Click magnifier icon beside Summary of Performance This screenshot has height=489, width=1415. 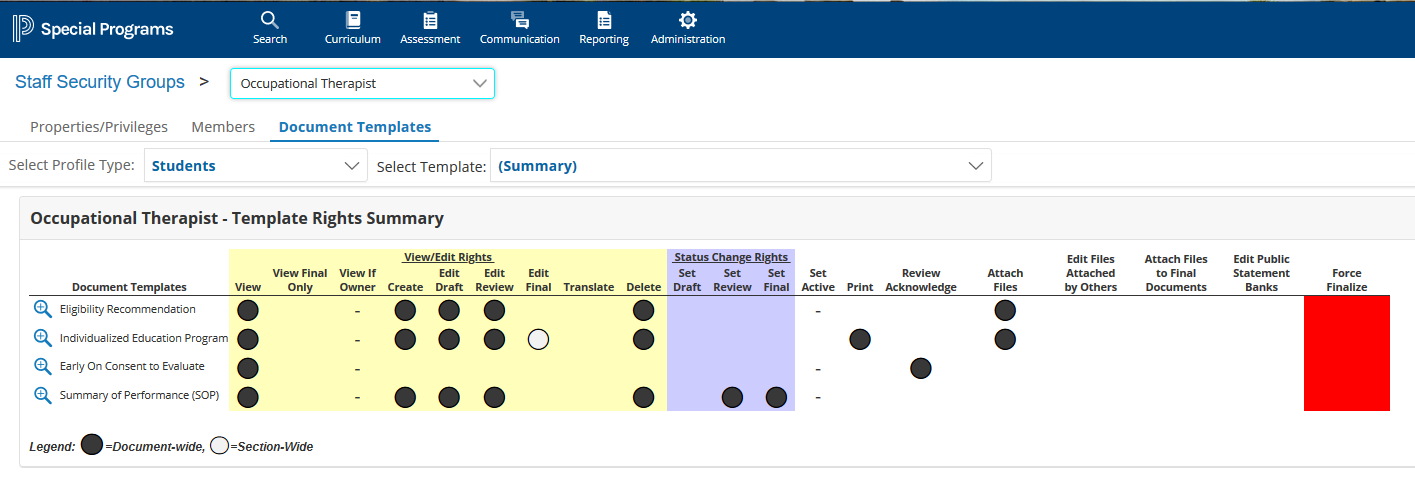pyautogui.click(x=43, y=395)
